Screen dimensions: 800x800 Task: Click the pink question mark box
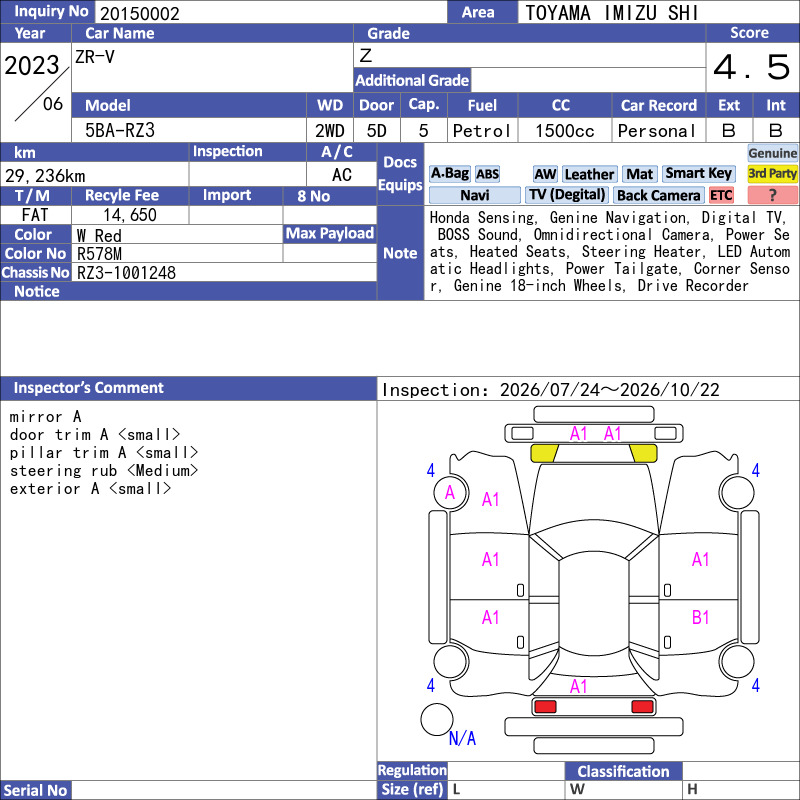pos(772,195)
